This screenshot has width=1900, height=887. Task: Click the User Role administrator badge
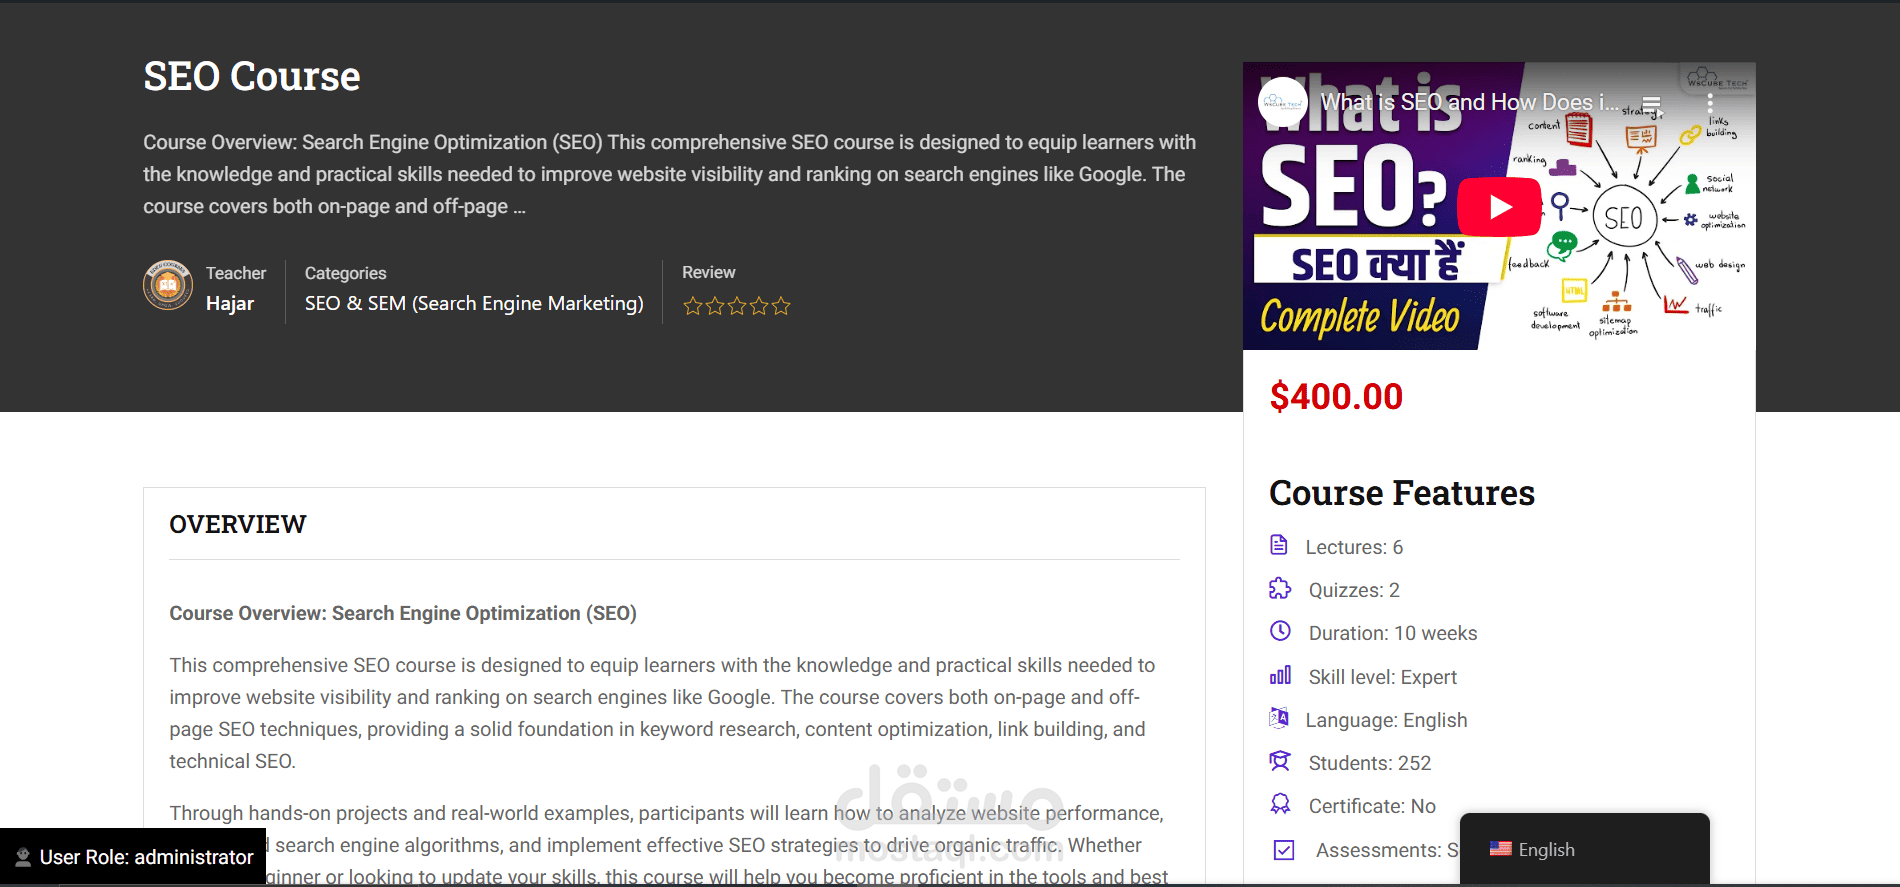click(133, 857)
